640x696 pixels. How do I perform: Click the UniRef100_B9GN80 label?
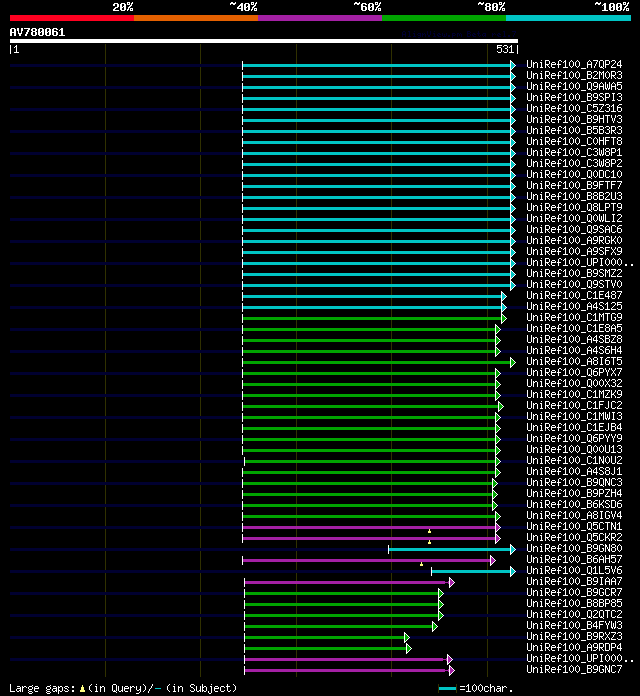[x=574, y=548]
